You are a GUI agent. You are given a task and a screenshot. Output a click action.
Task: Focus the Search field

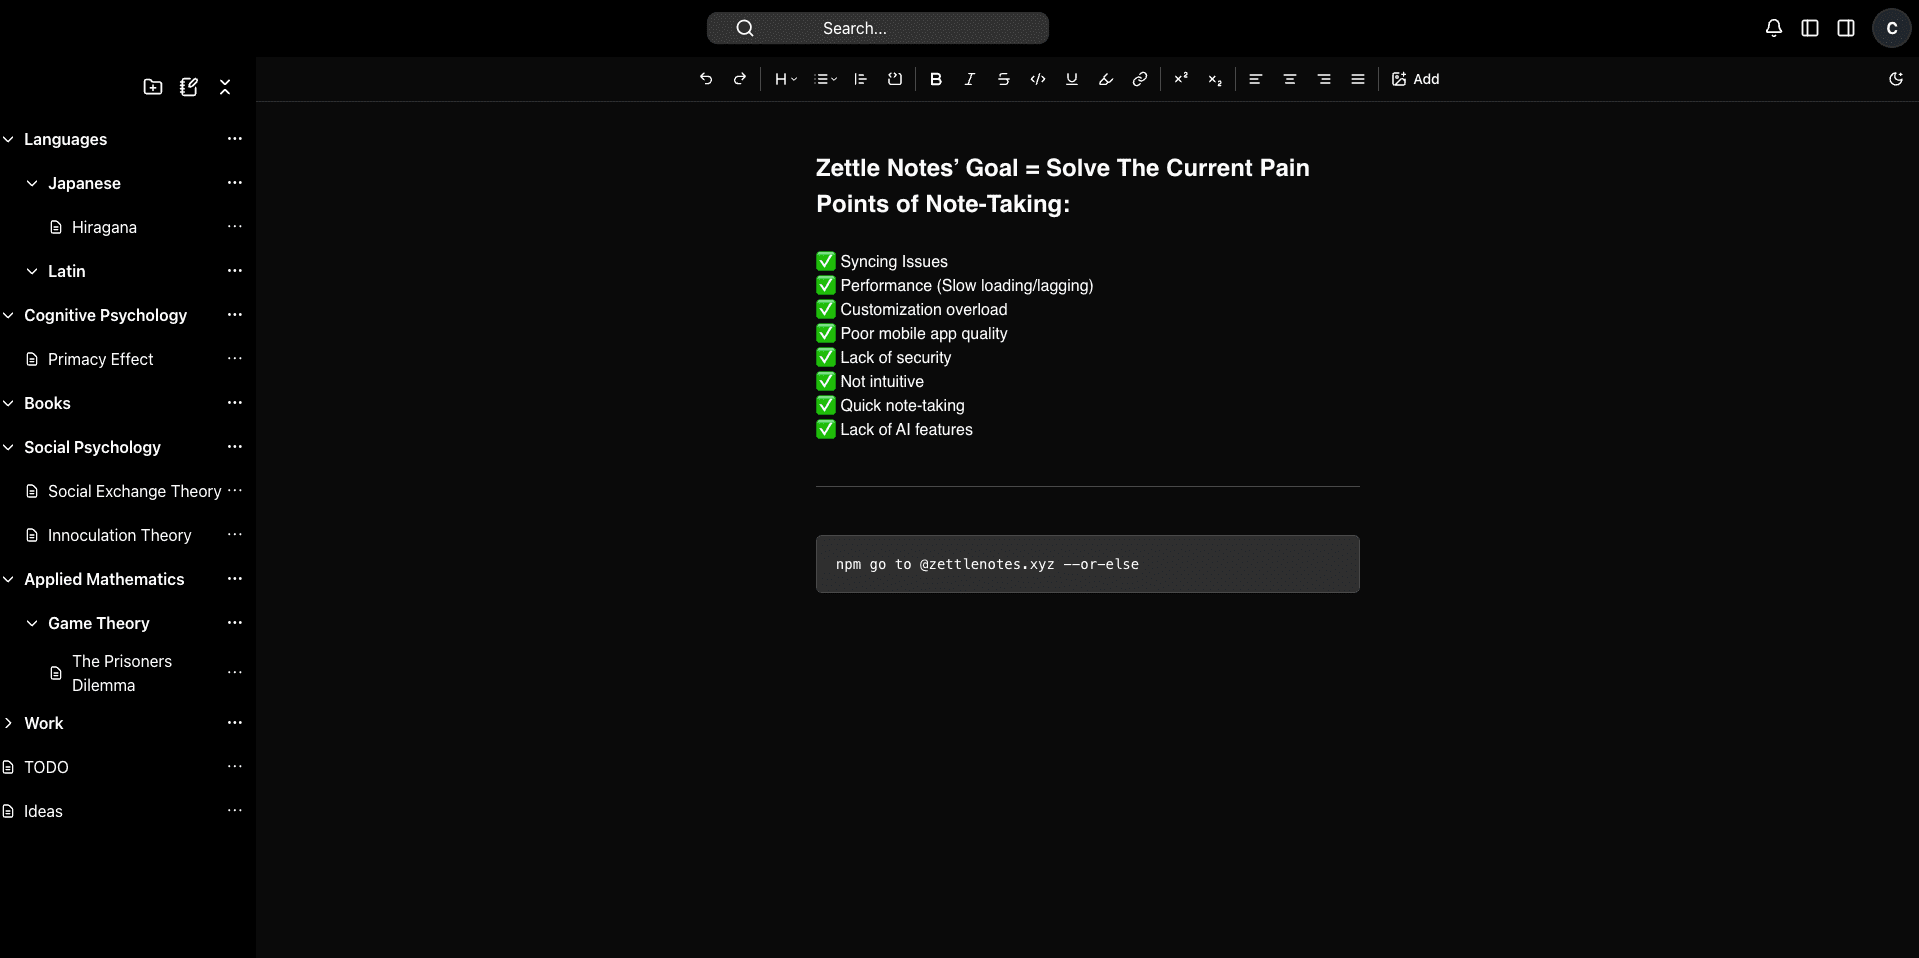click(878, 28)
